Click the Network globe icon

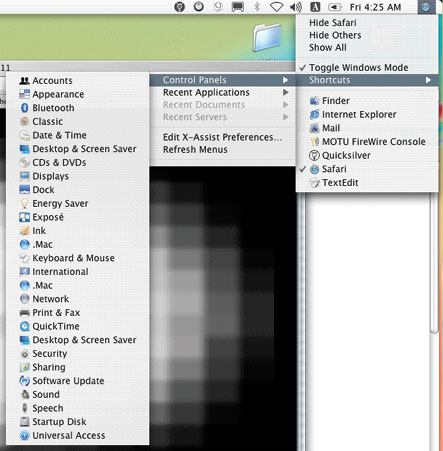click(x=24, y=299)
